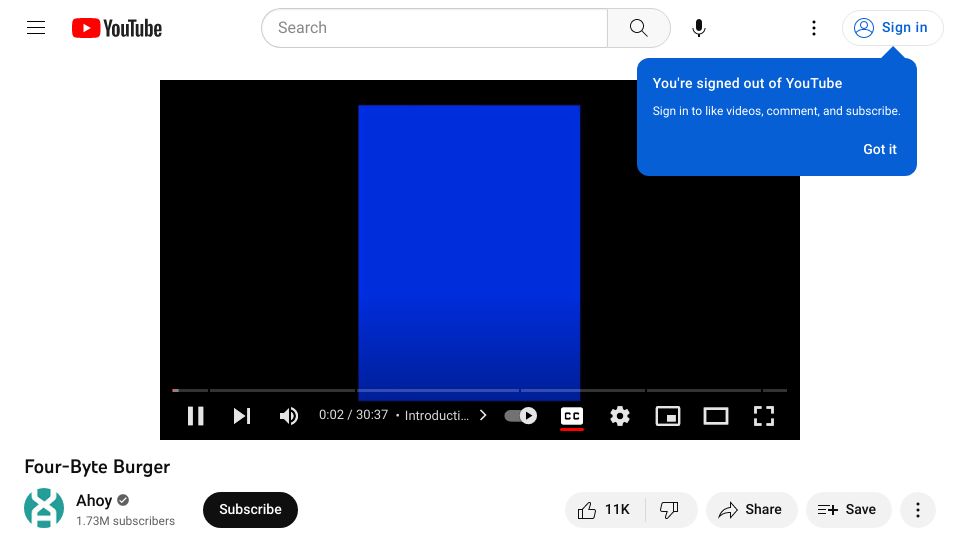Click the Sign in button
Screen dimensions: 960x540
click(891, 28)
